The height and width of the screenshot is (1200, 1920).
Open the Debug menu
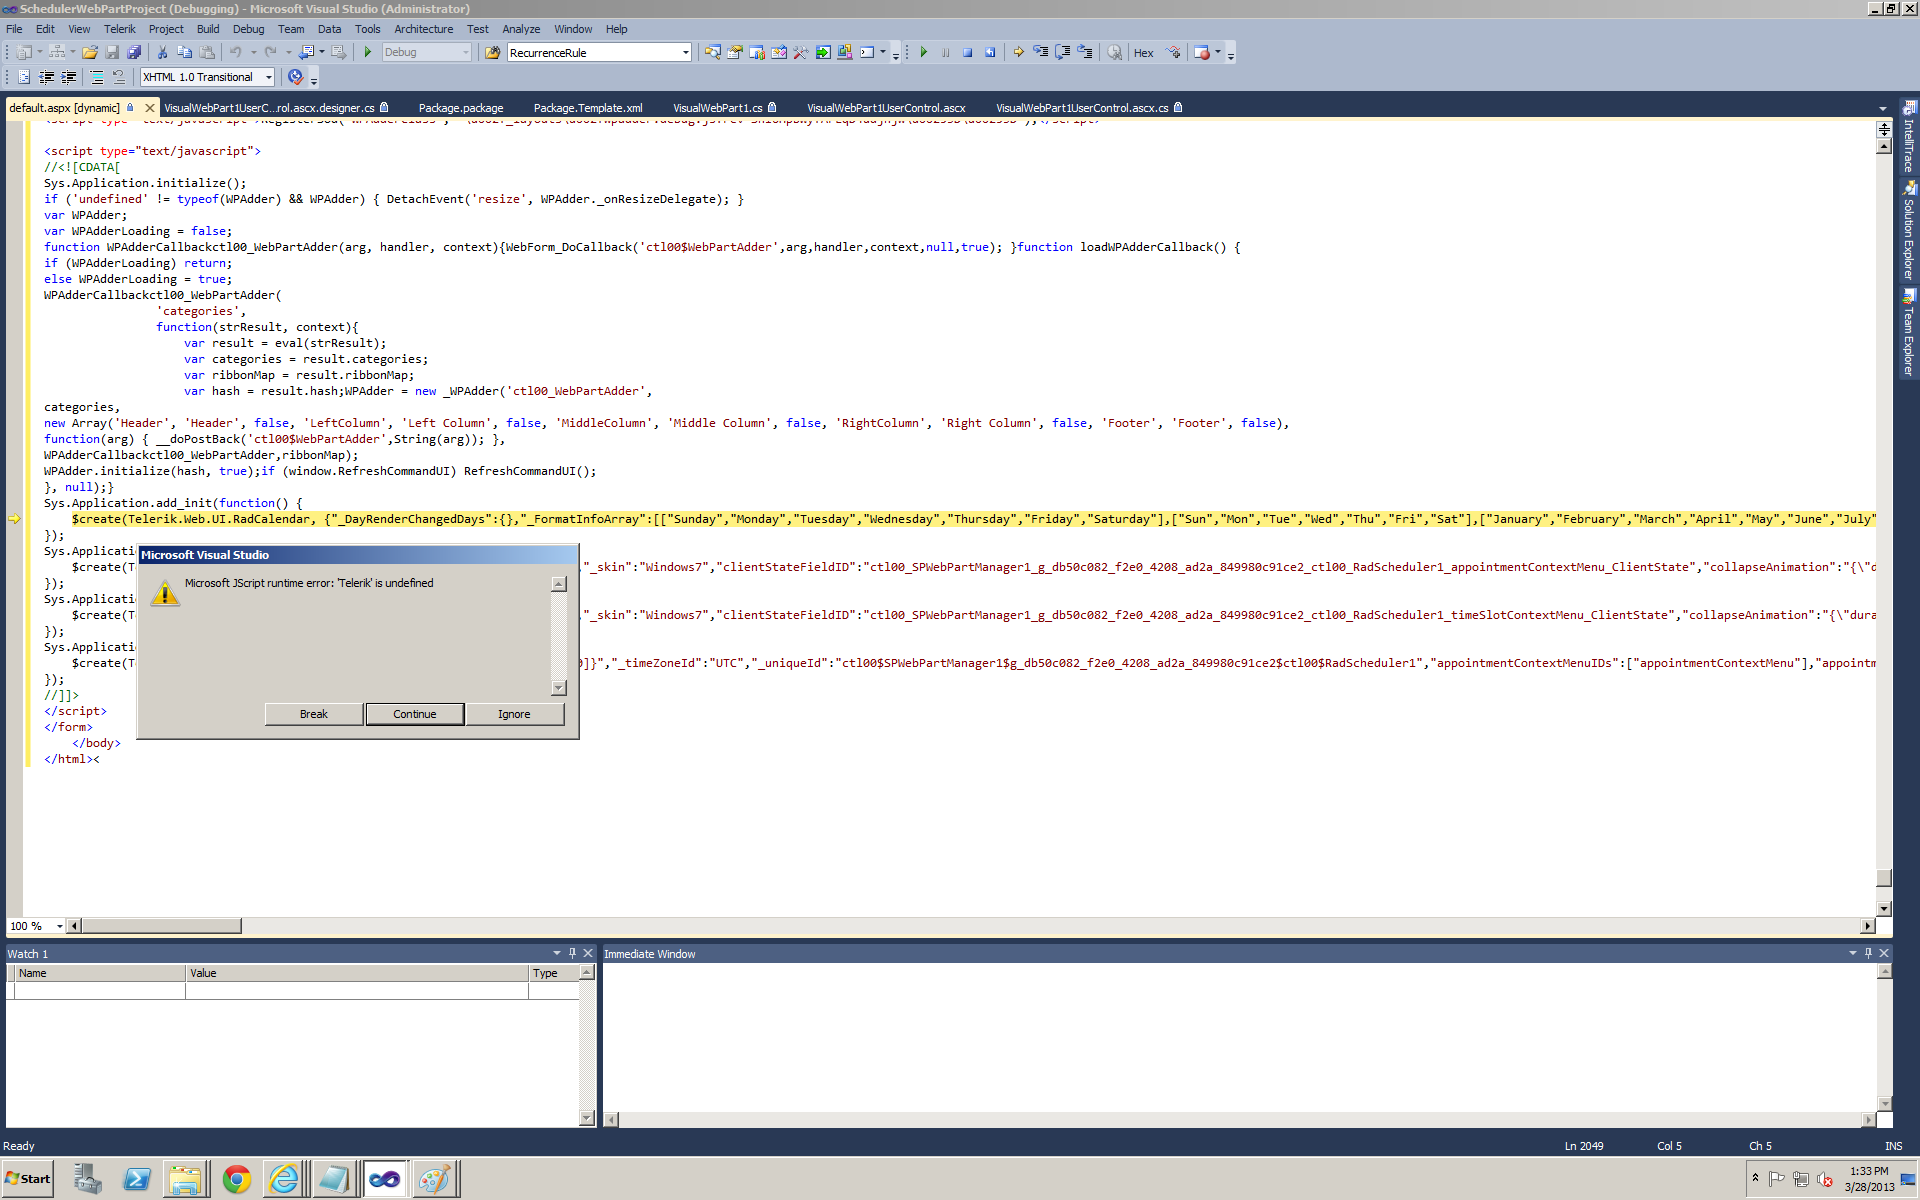pos(248,29)
